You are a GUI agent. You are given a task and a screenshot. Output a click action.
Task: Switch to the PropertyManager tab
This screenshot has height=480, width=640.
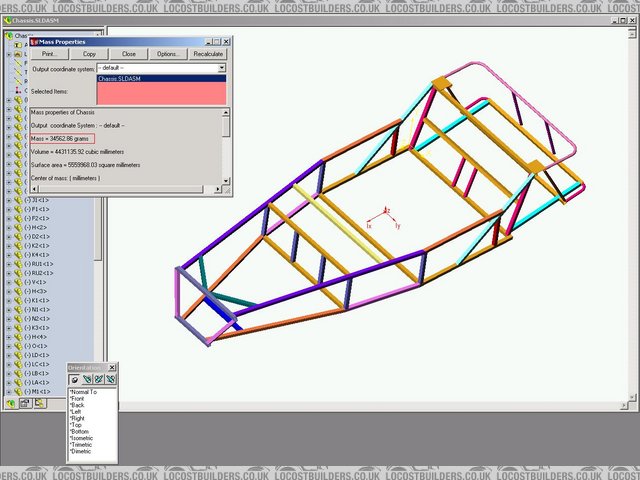tap(26, 403)
